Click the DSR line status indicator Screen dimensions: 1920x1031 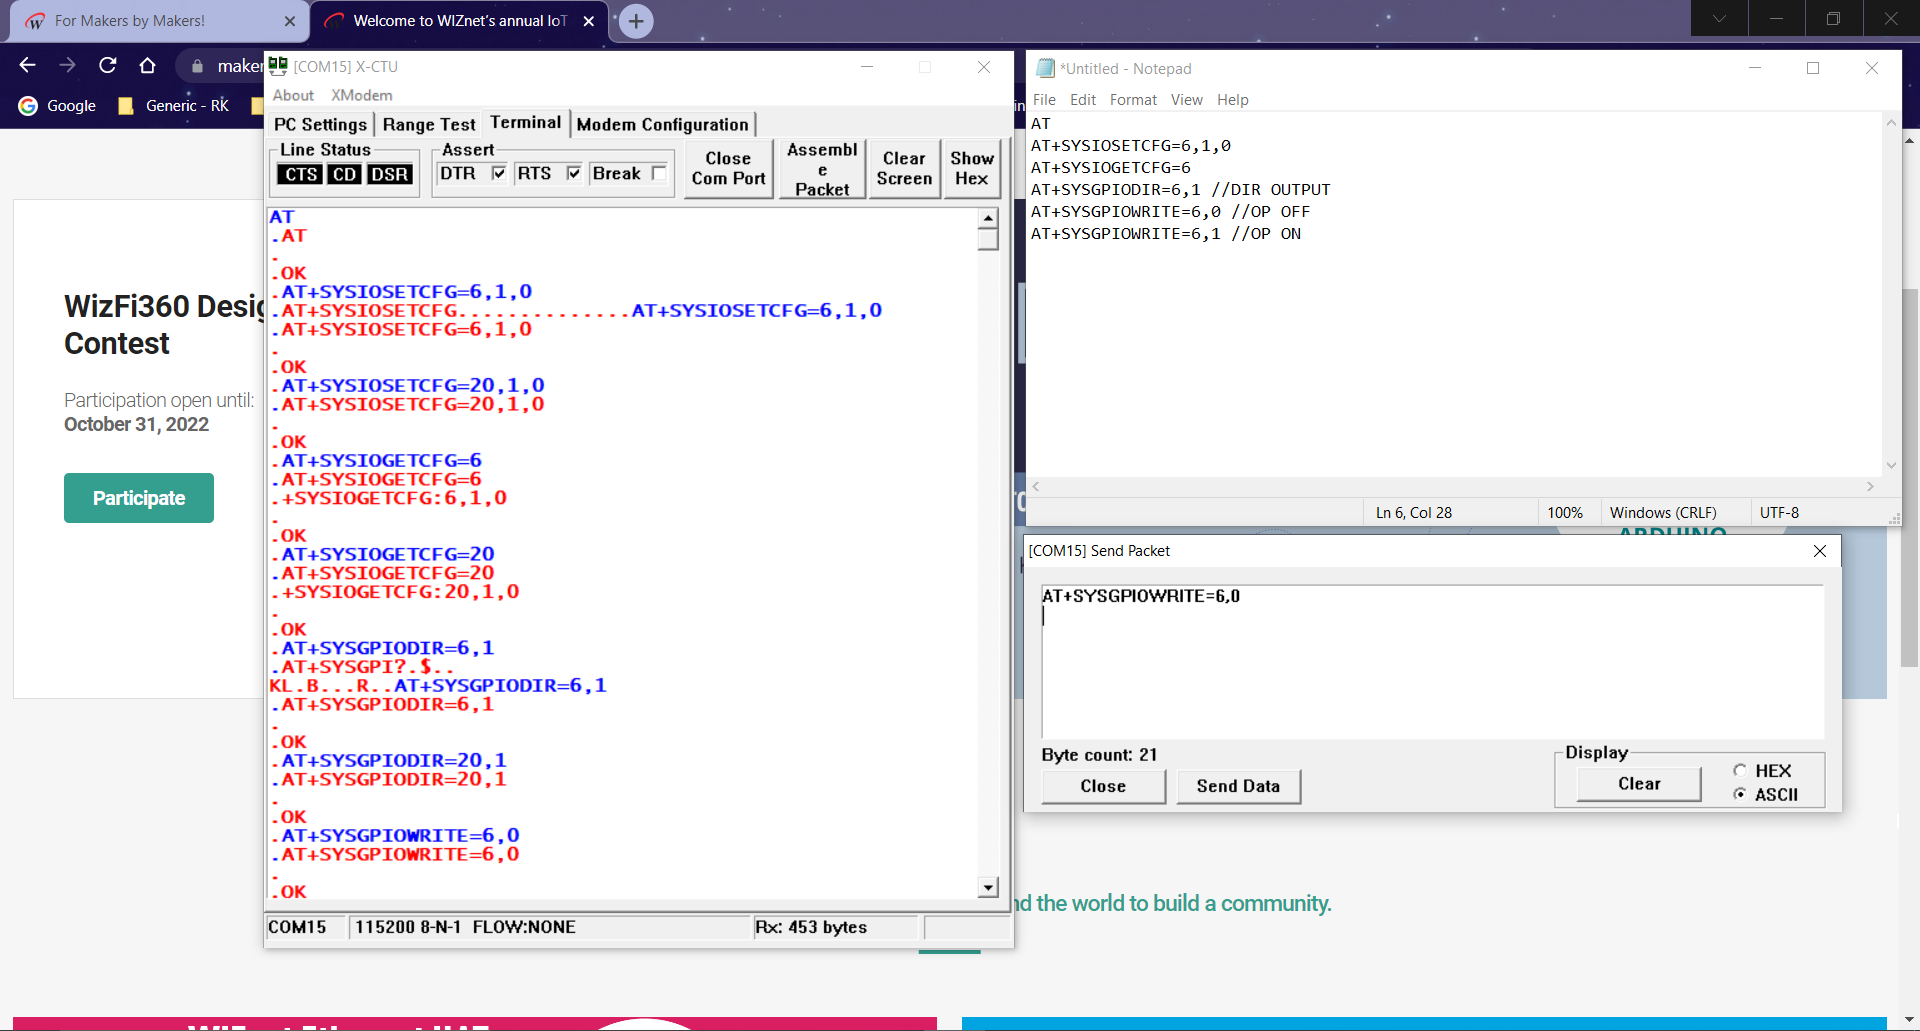tap(389, 175)
